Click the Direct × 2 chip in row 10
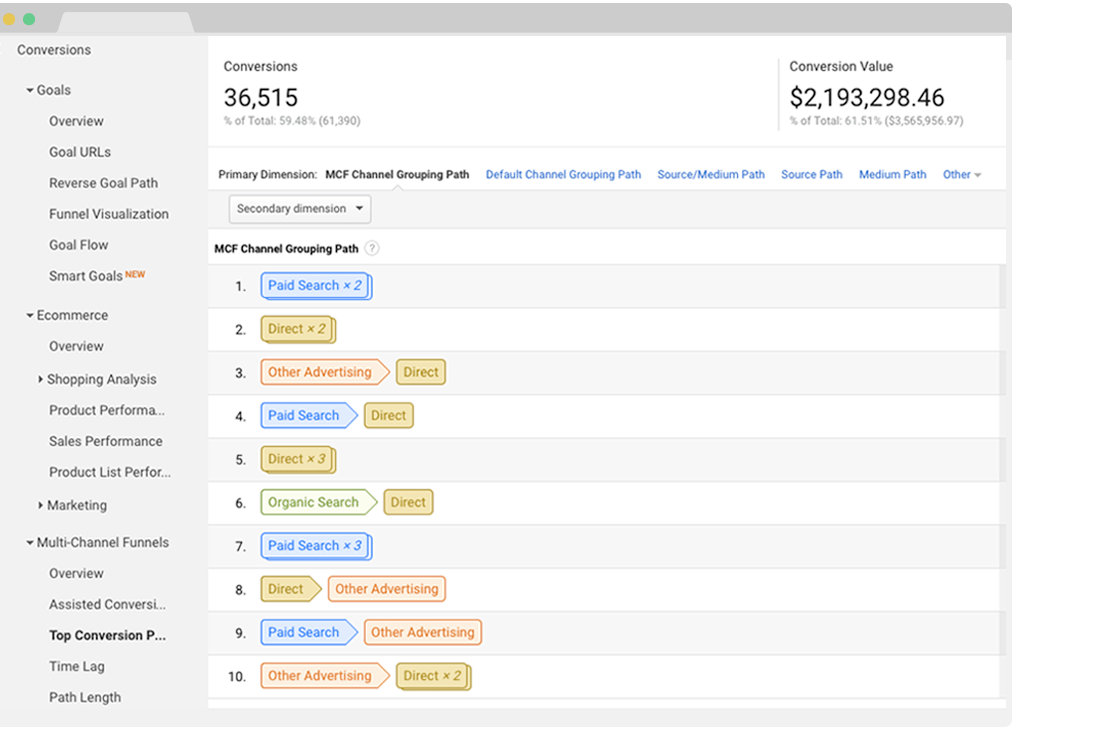The height and width of the screenshot is (732, 1094). click(x=432, y=677)
